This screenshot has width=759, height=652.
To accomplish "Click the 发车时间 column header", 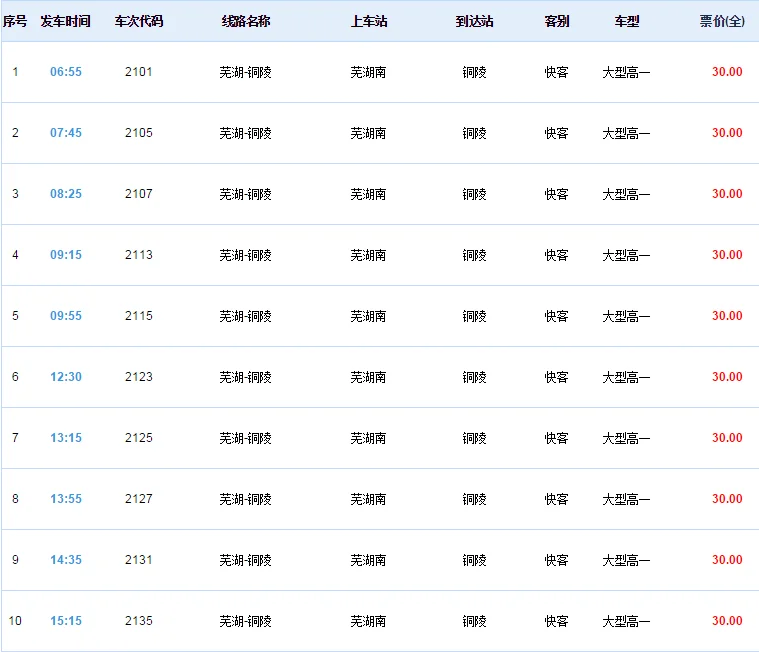I will 66,21.
